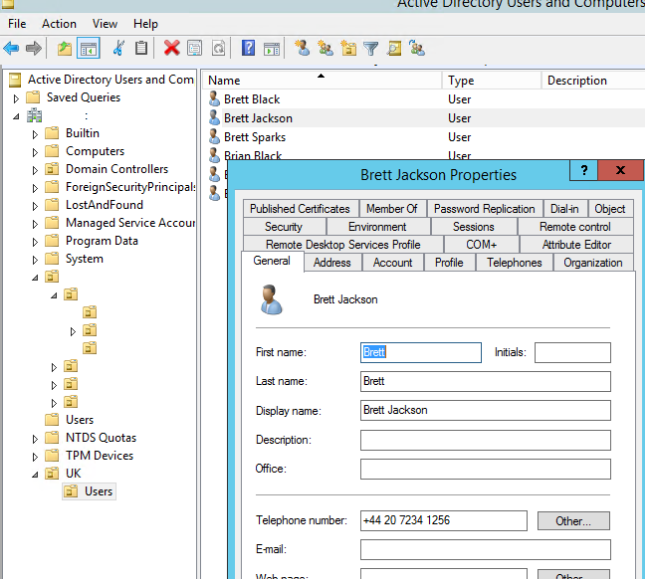Click the Refresh toolbar icon

click(x=218, y=49)
